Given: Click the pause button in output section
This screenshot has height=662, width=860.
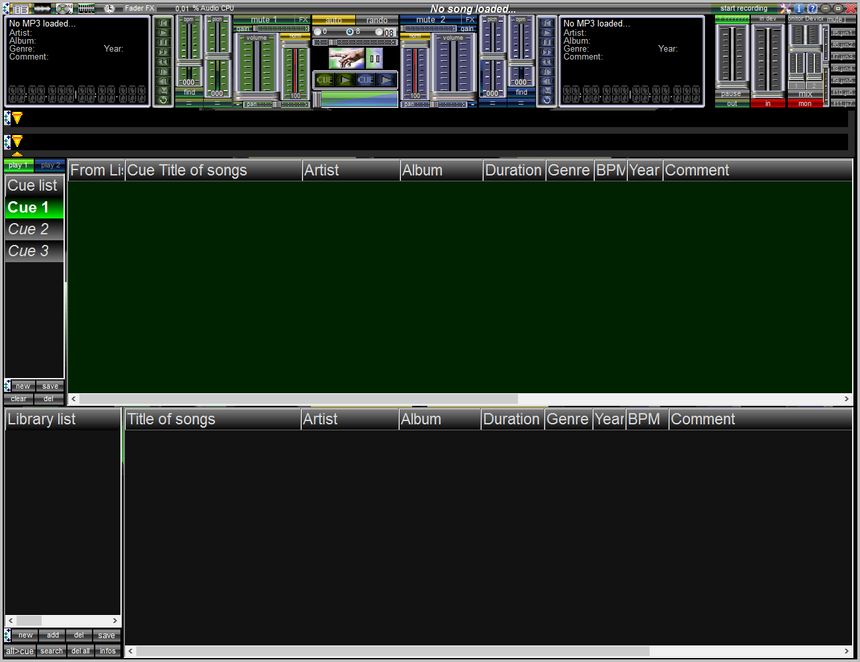Looking at the screenshot, I should click(732, 94).
